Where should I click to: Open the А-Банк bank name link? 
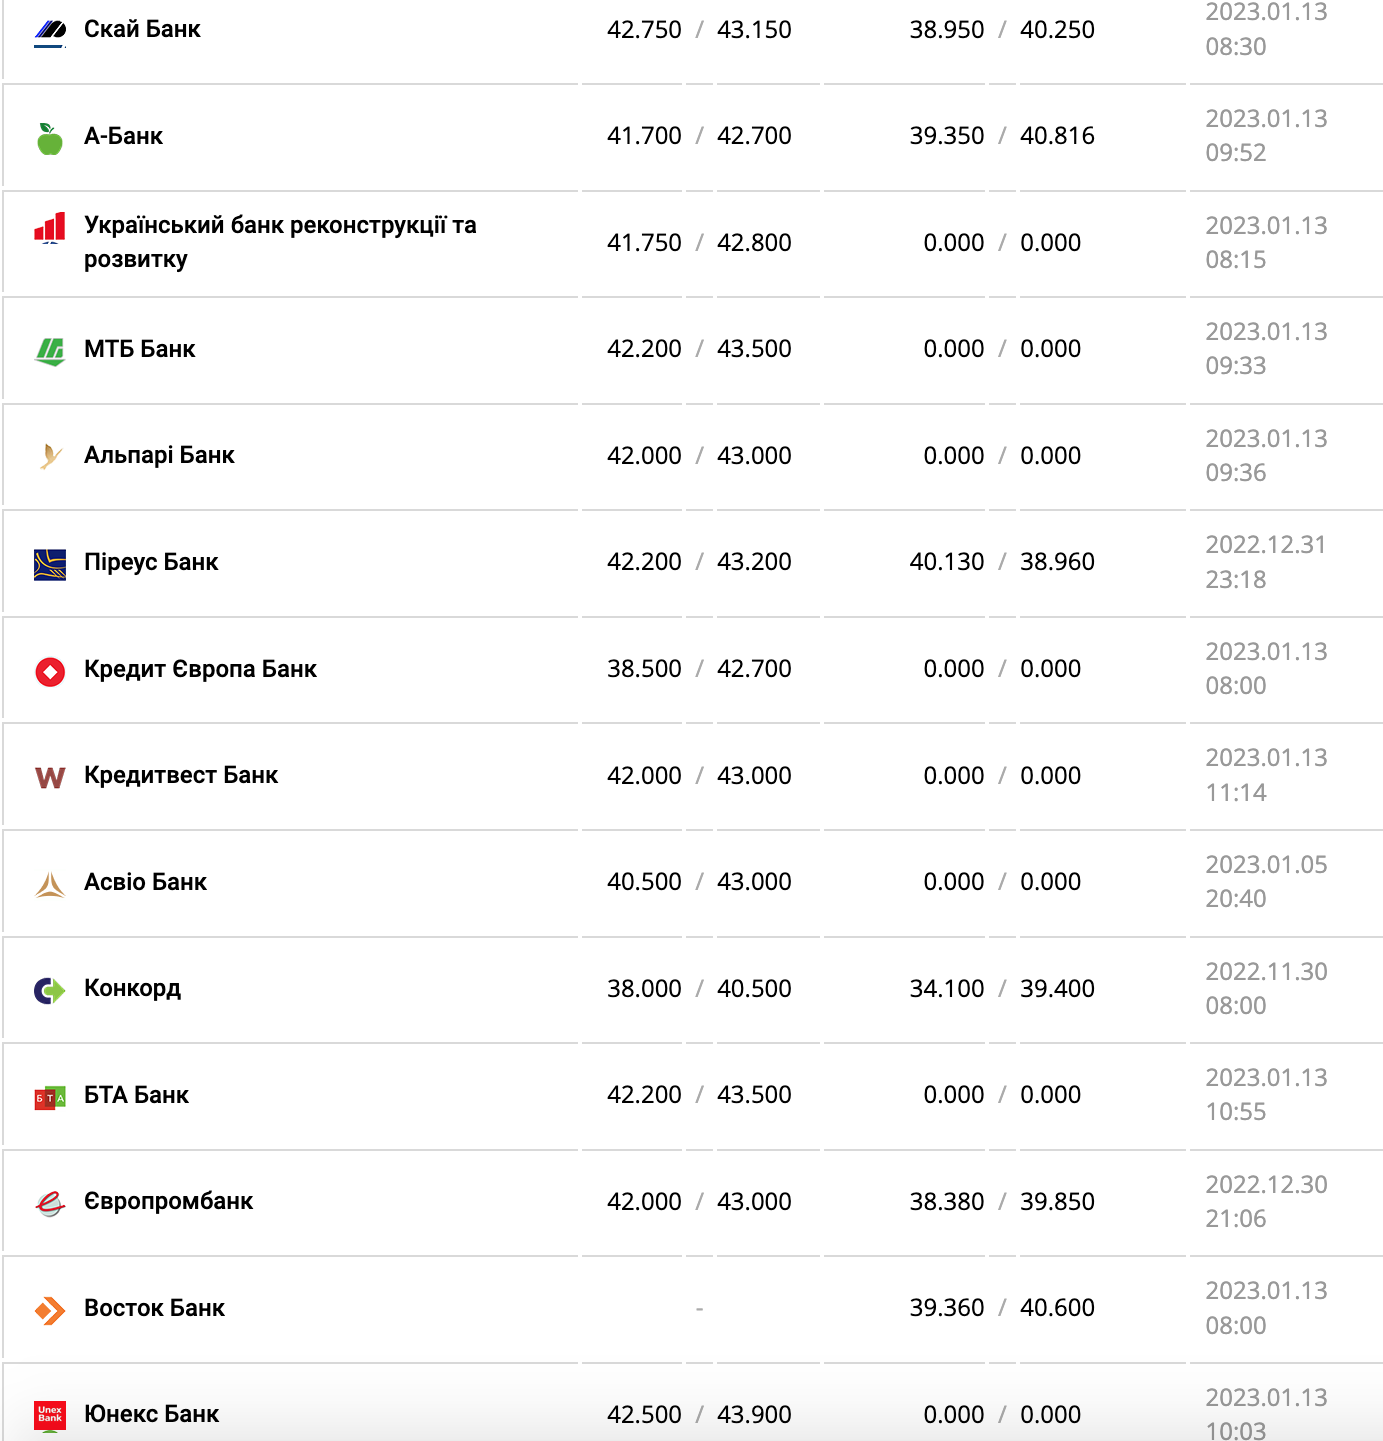coord(123,136)
